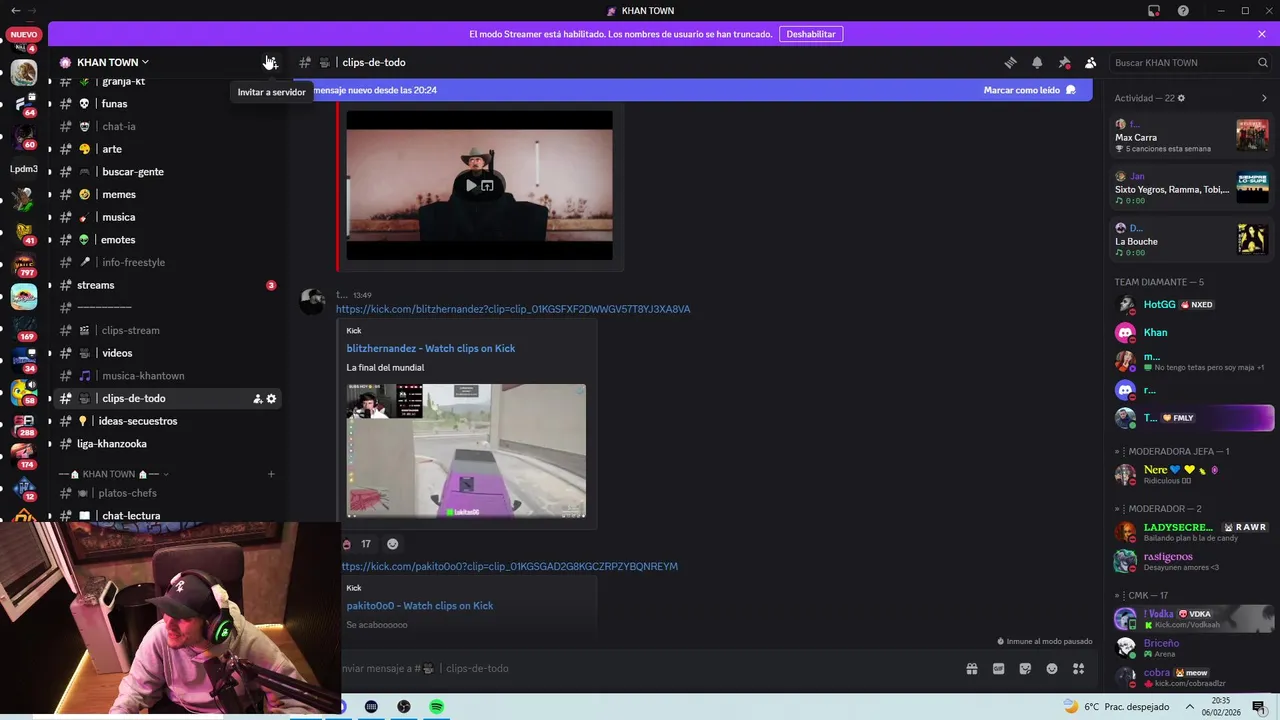Image resolution: width=1280 pixels, height=720 pixels.
Task: Open the Max Carra activity card
Action: click(1191, 135)
